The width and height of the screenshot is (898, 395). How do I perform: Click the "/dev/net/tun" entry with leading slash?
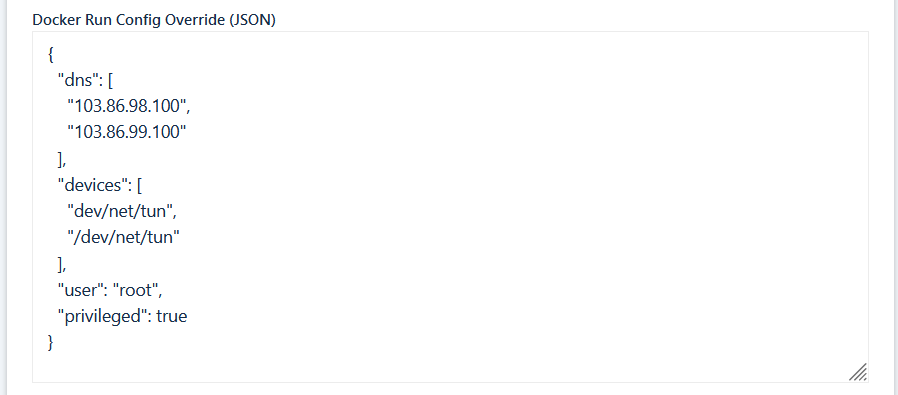click(124, 238)
